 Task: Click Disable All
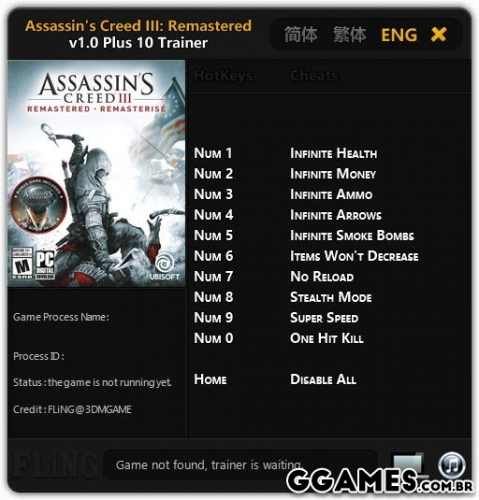tap(323, 379)
